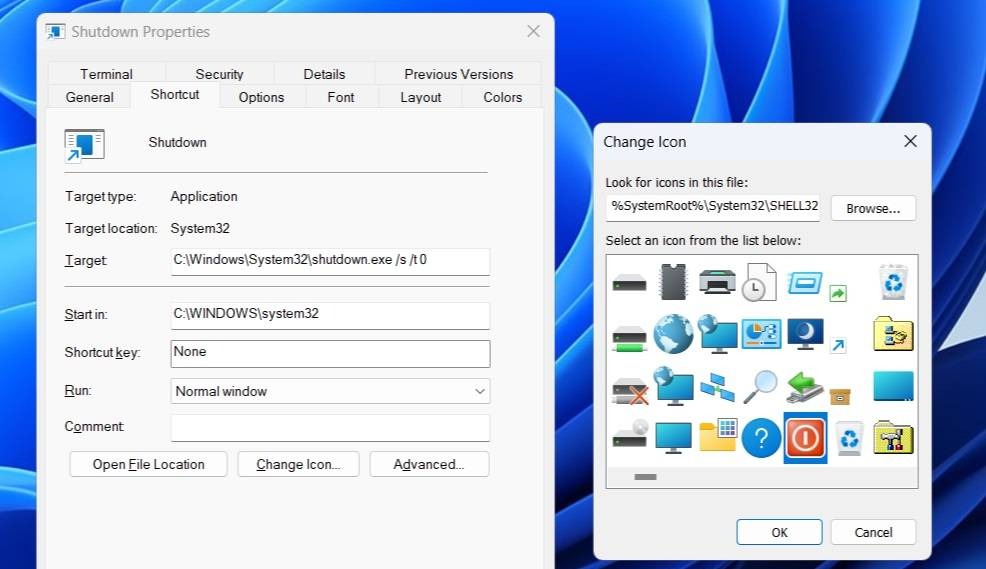Click the Change Icon button
This screenshot has height=569, width=986.
click(x=298, y=464)
